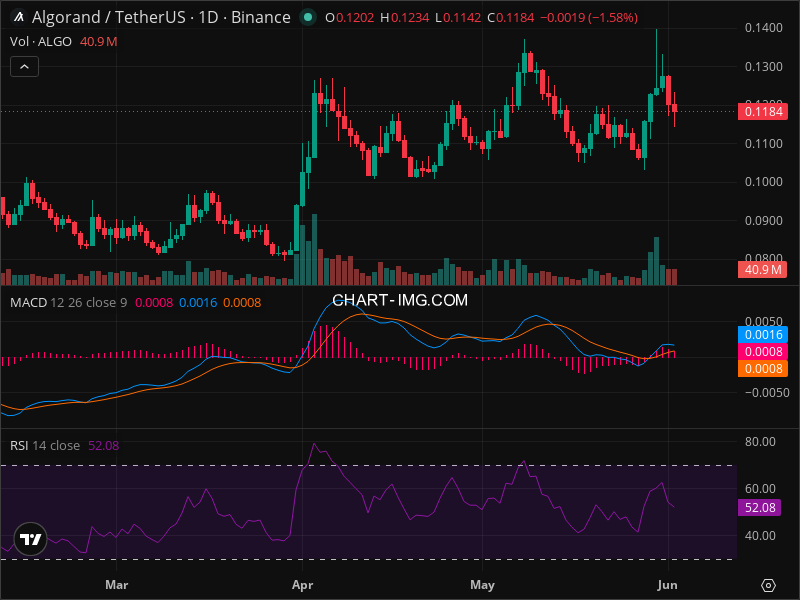The image size is (800, 600).
Task: Click the orange signal value tag 0.0008
Action: point(763,368)
